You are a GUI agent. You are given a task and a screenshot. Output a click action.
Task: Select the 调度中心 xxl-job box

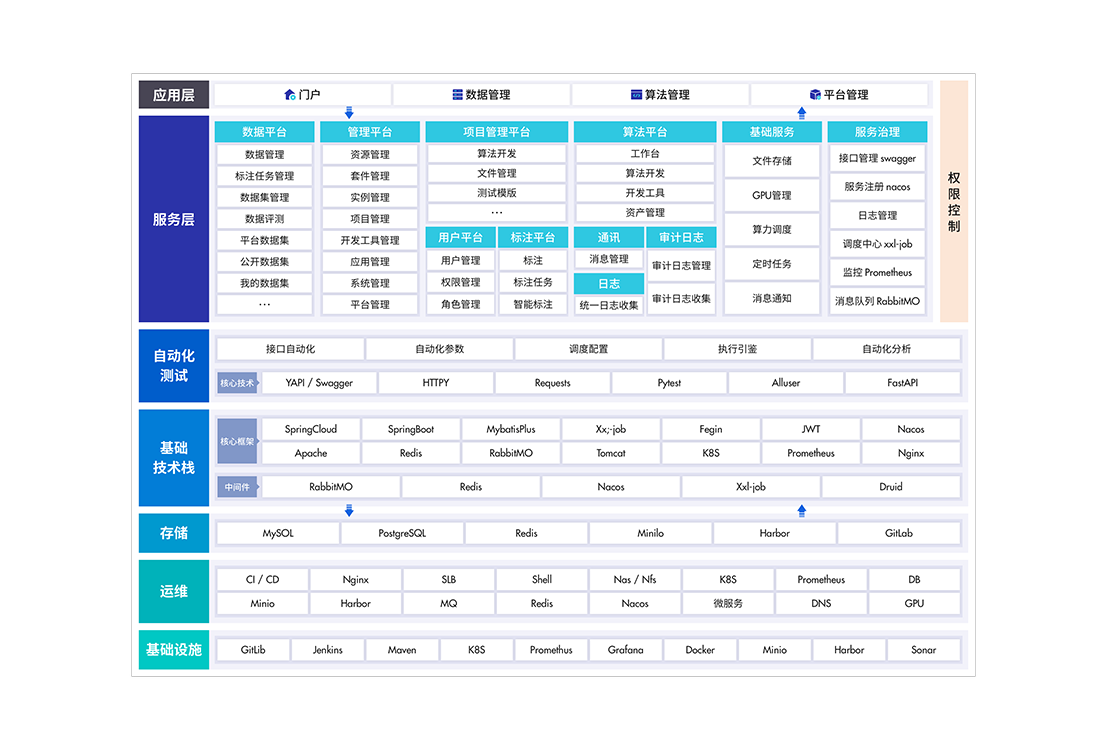(878, 244)
